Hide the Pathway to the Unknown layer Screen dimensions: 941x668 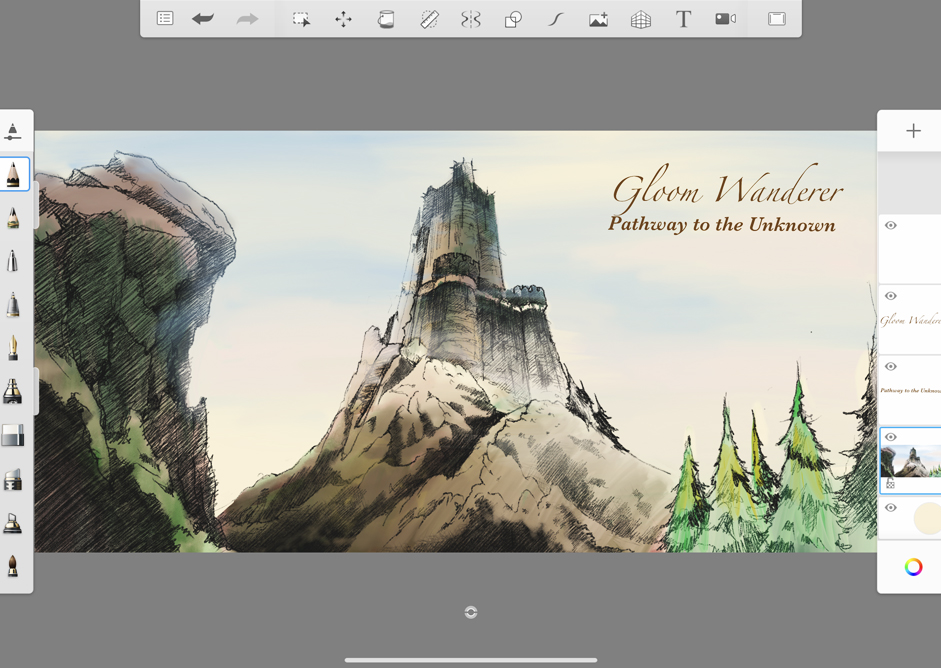tap(891, 367)
